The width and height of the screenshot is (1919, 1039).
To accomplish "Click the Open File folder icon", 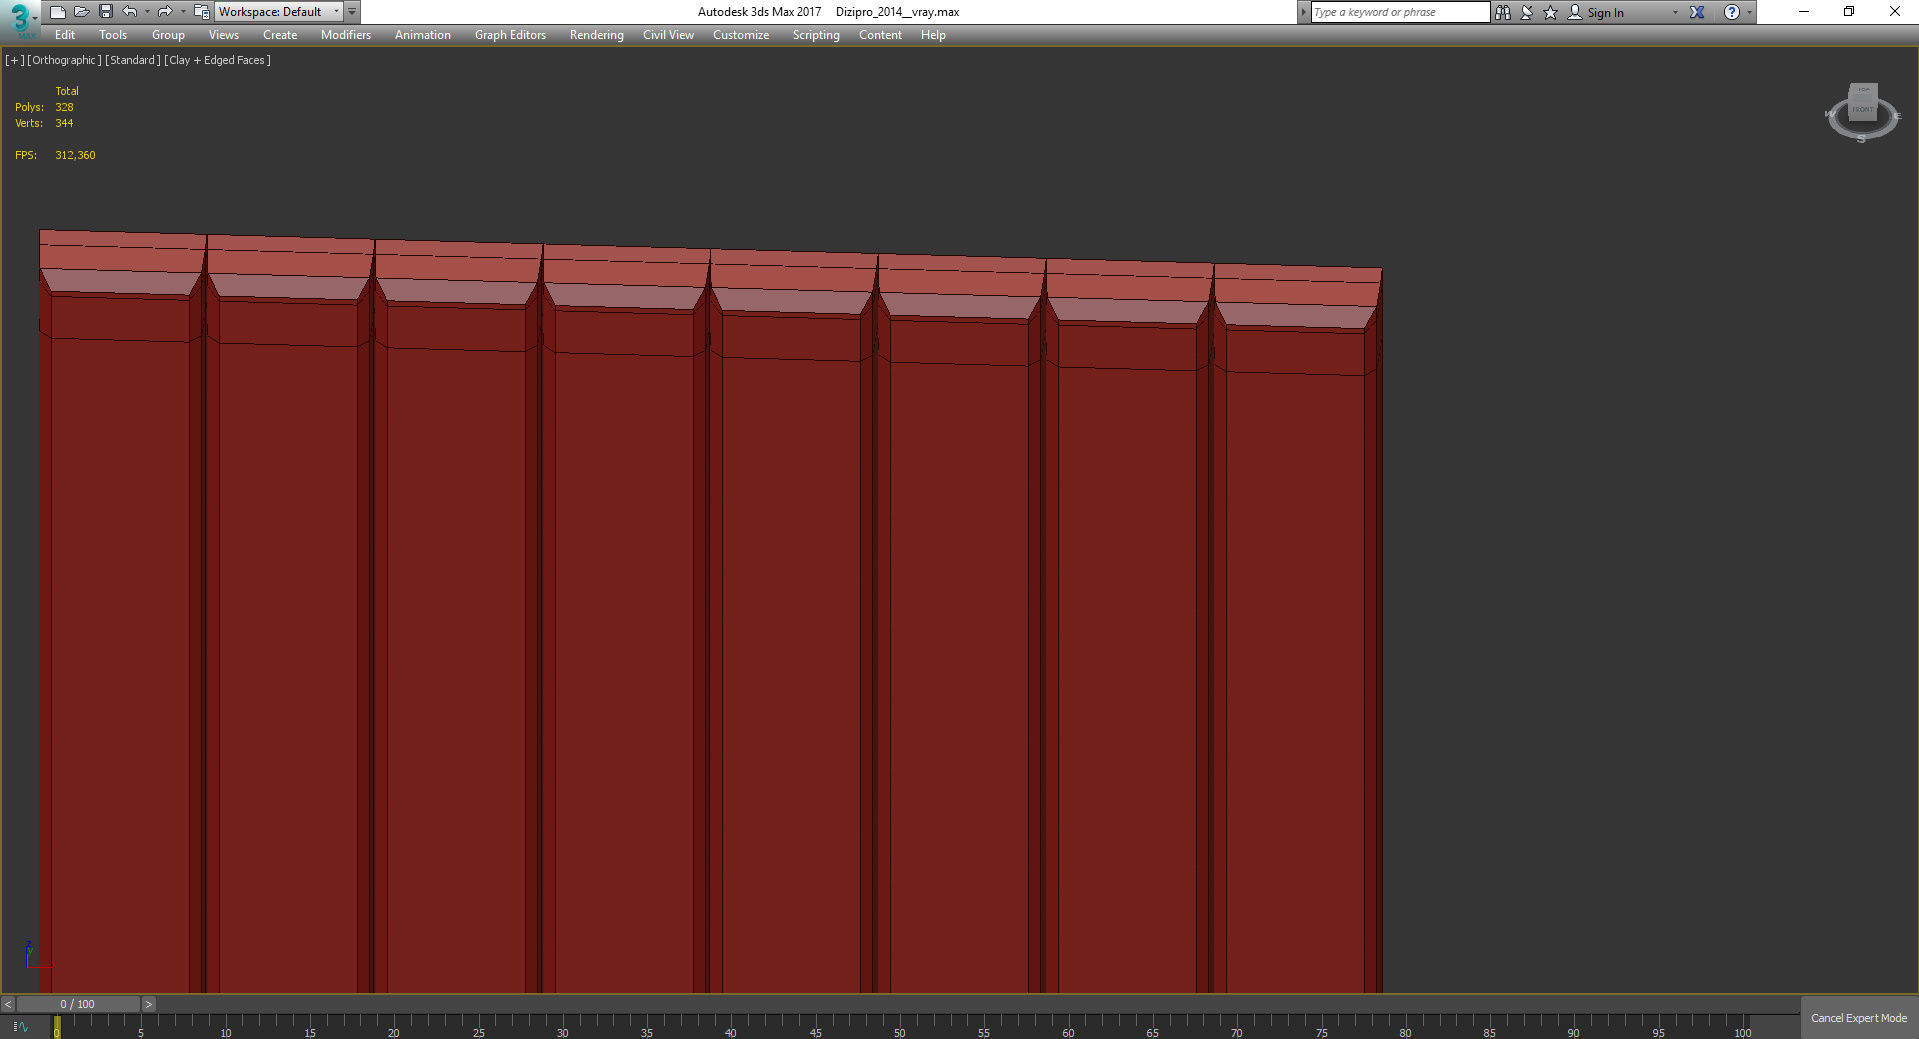I will pyautogui.click(x=82, y=12).
